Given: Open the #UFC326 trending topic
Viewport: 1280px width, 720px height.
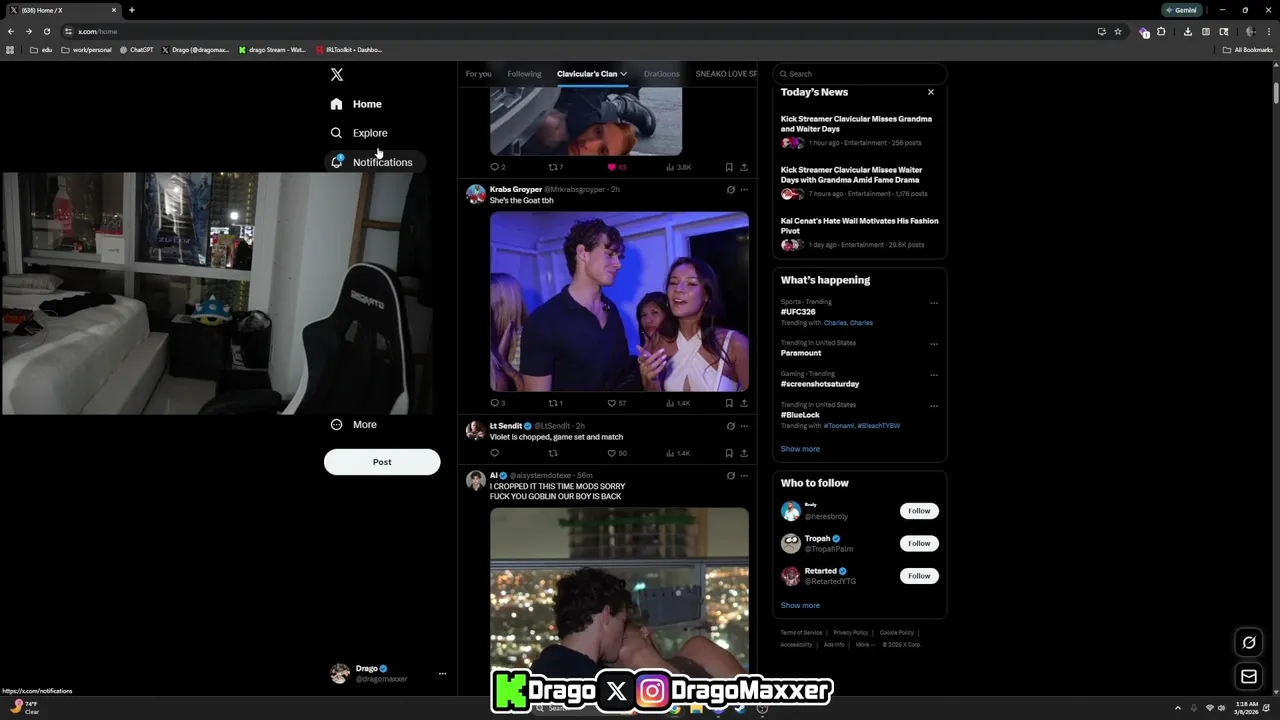Looking at the screenshot, I should (798, 312).
